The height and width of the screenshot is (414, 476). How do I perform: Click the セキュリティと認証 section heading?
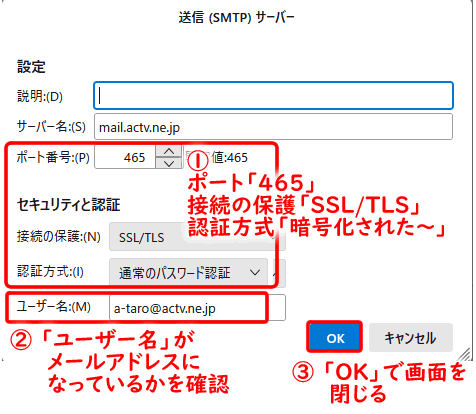tap(69, 204)
